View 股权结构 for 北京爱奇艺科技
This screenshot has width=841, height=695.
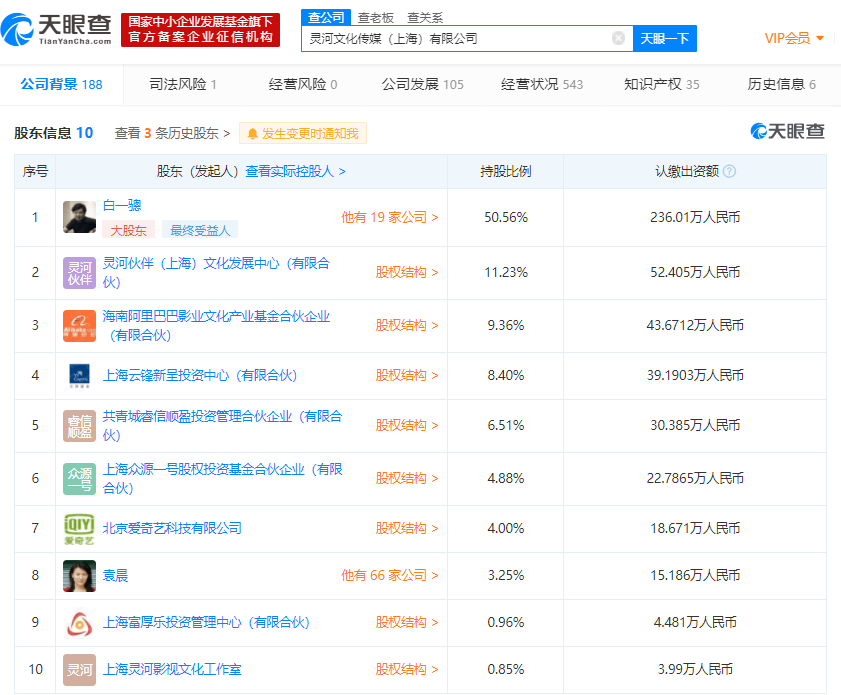[x=407, y=529]
